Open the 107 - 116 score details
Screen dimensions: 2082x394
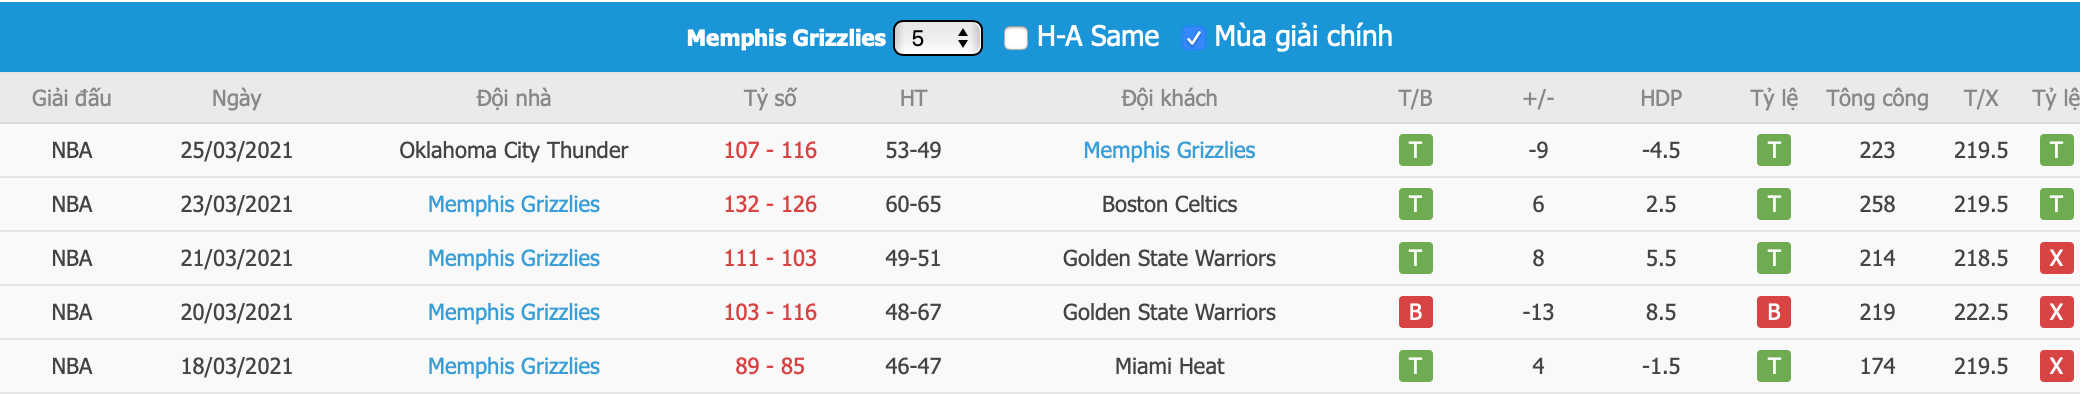tap(770, 150)
